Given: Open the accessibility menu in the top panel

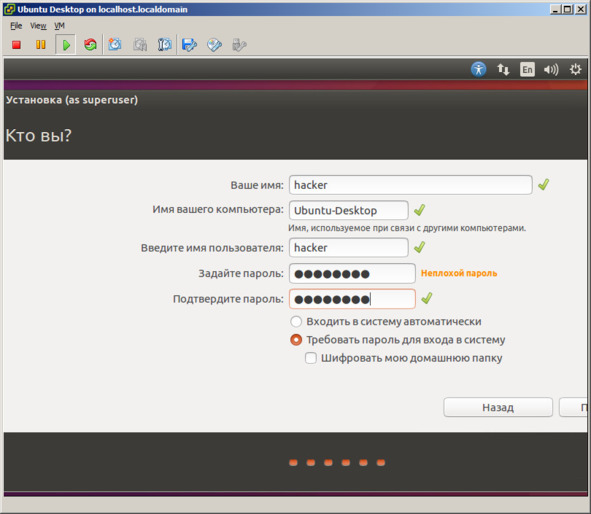Looking at the screenshot, I should click(x=478, y=69).
